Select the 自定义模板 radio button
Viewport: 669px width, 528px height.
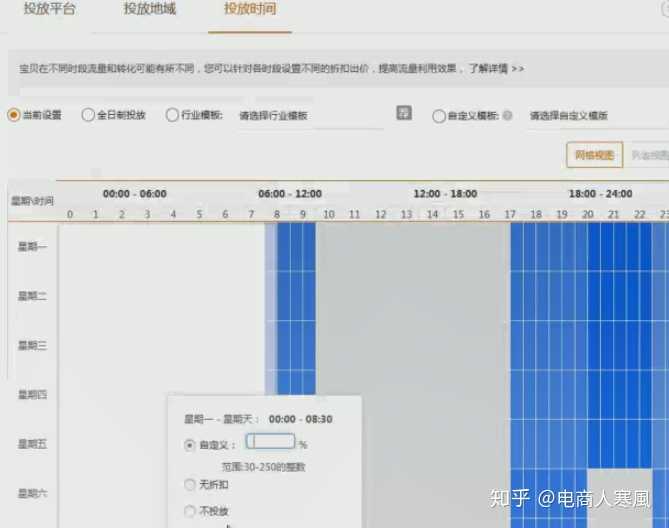click(x=439, y=116)
